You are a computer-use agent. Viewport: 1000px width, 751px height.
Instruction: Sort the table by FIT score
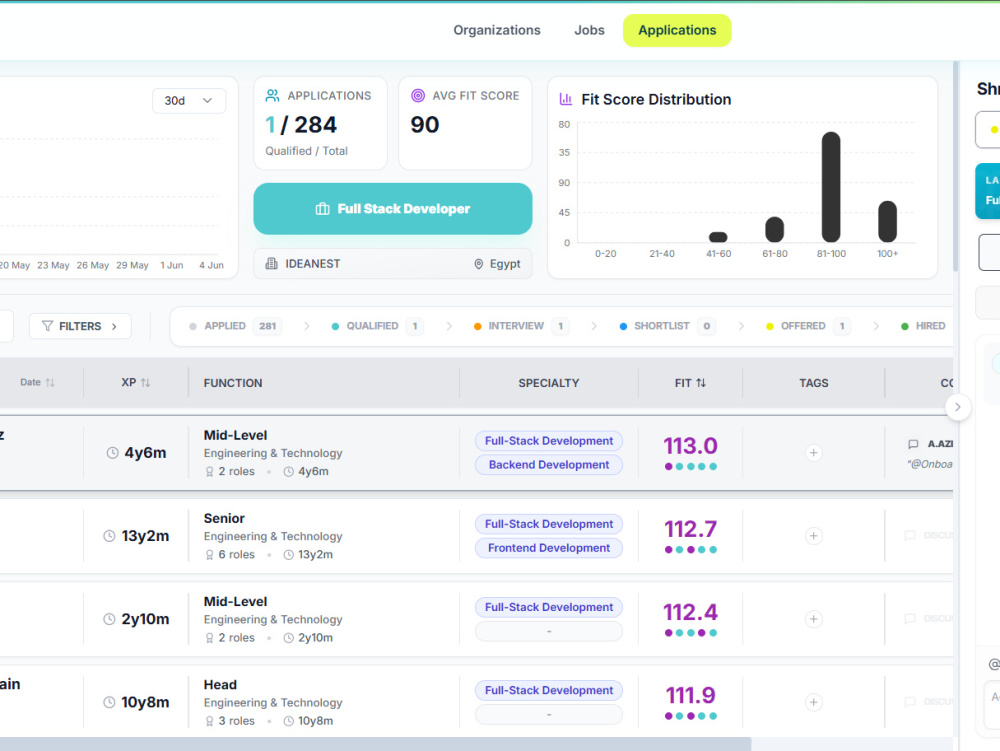pyautogui.click(x=690, y=383)
